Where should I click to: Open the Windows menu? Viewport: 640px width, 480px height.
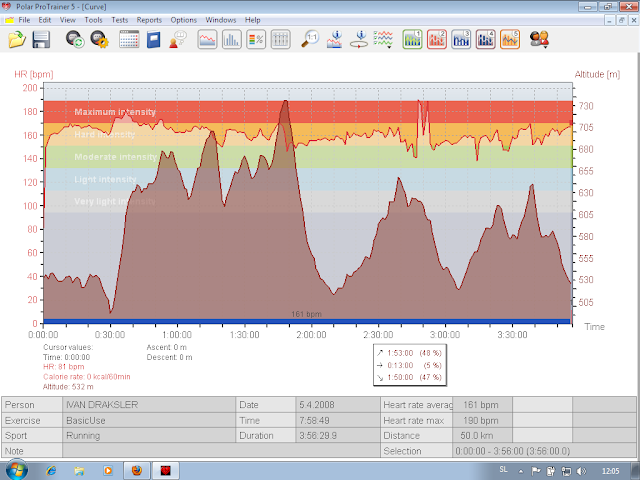[221, 20]
